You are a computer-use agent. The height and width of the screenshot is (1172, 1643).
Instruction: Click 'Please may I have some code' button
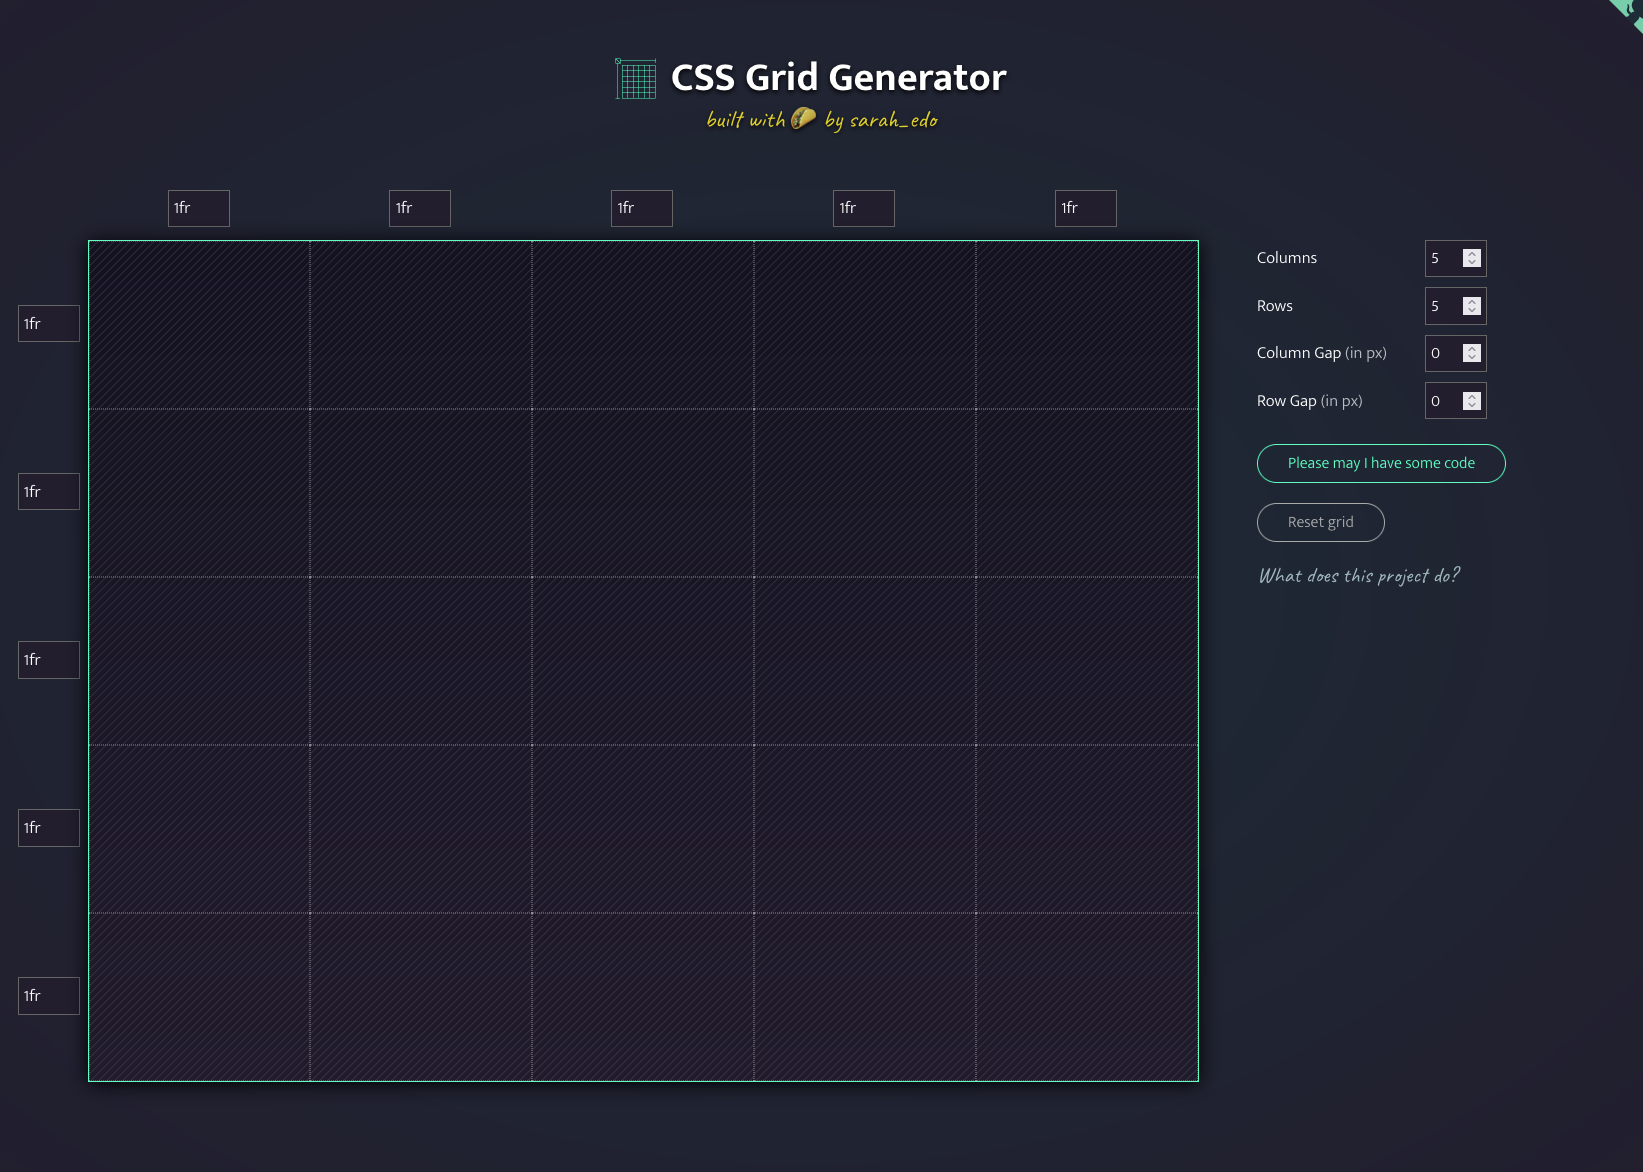click(x=1380, y=463)
